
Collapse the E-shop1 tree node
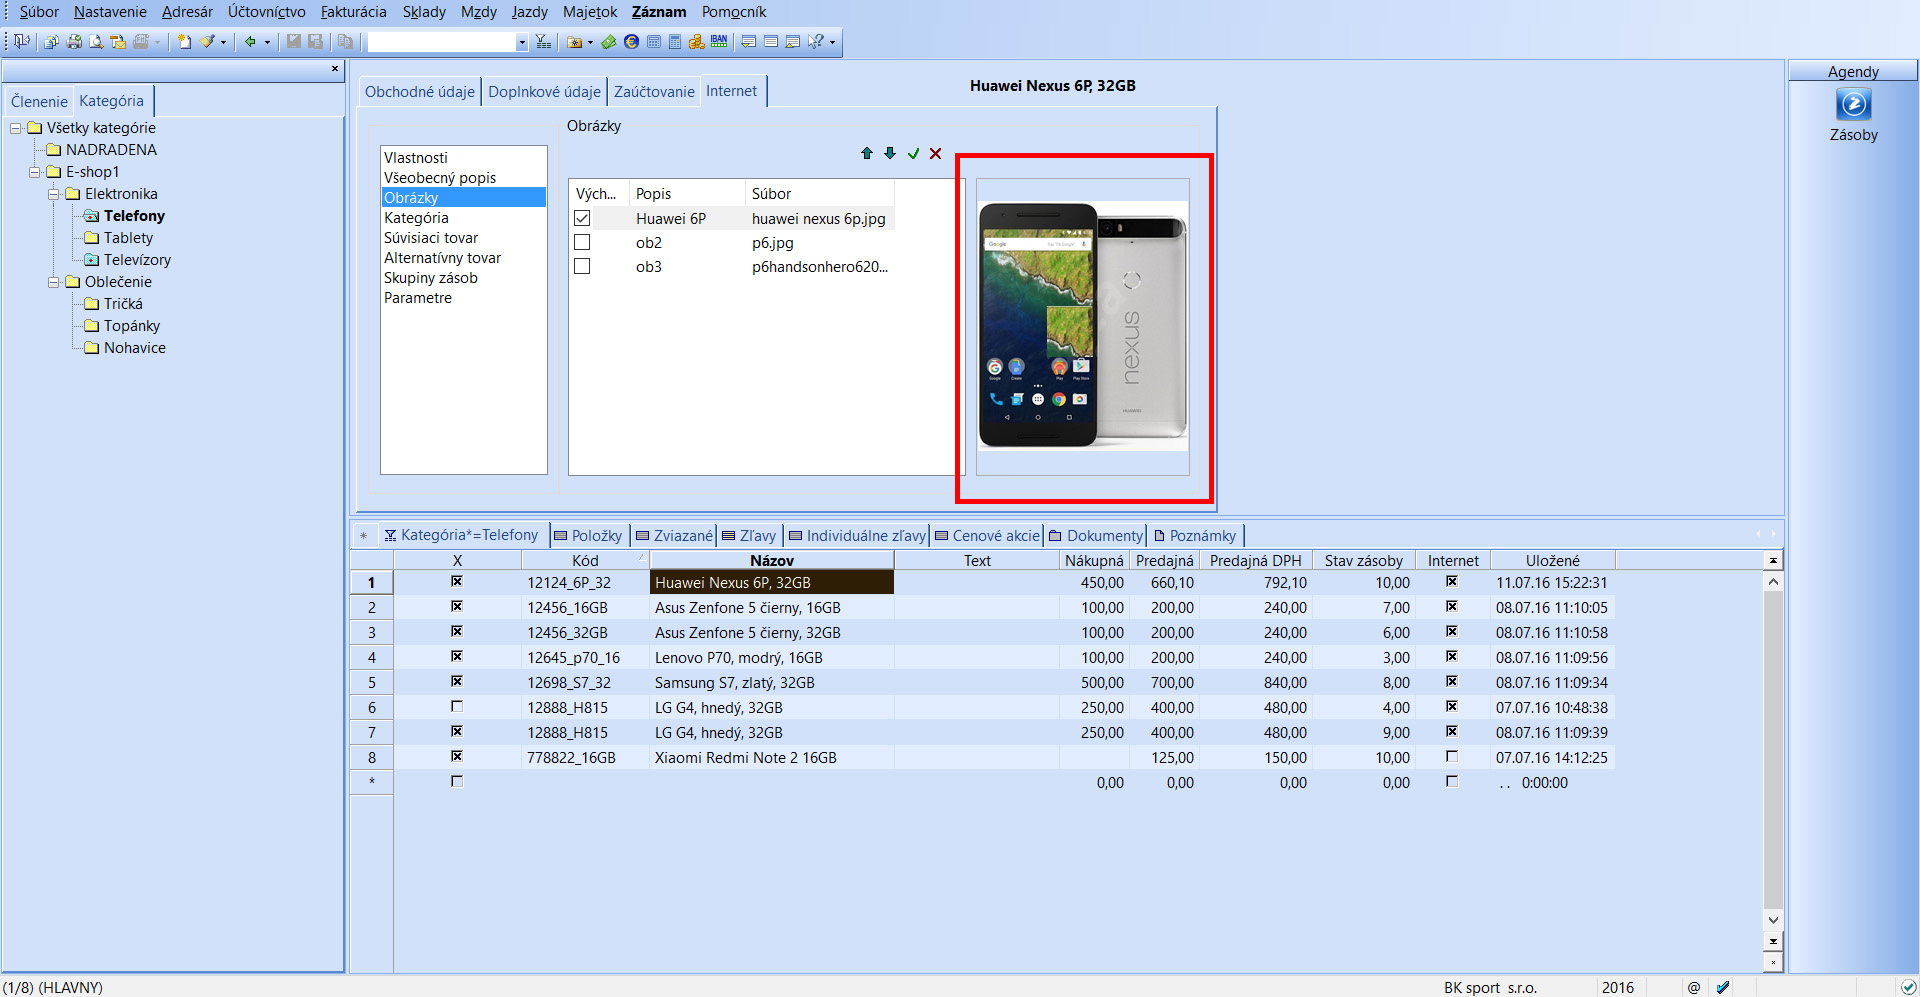pyautogui.click(x=35, y=172)
